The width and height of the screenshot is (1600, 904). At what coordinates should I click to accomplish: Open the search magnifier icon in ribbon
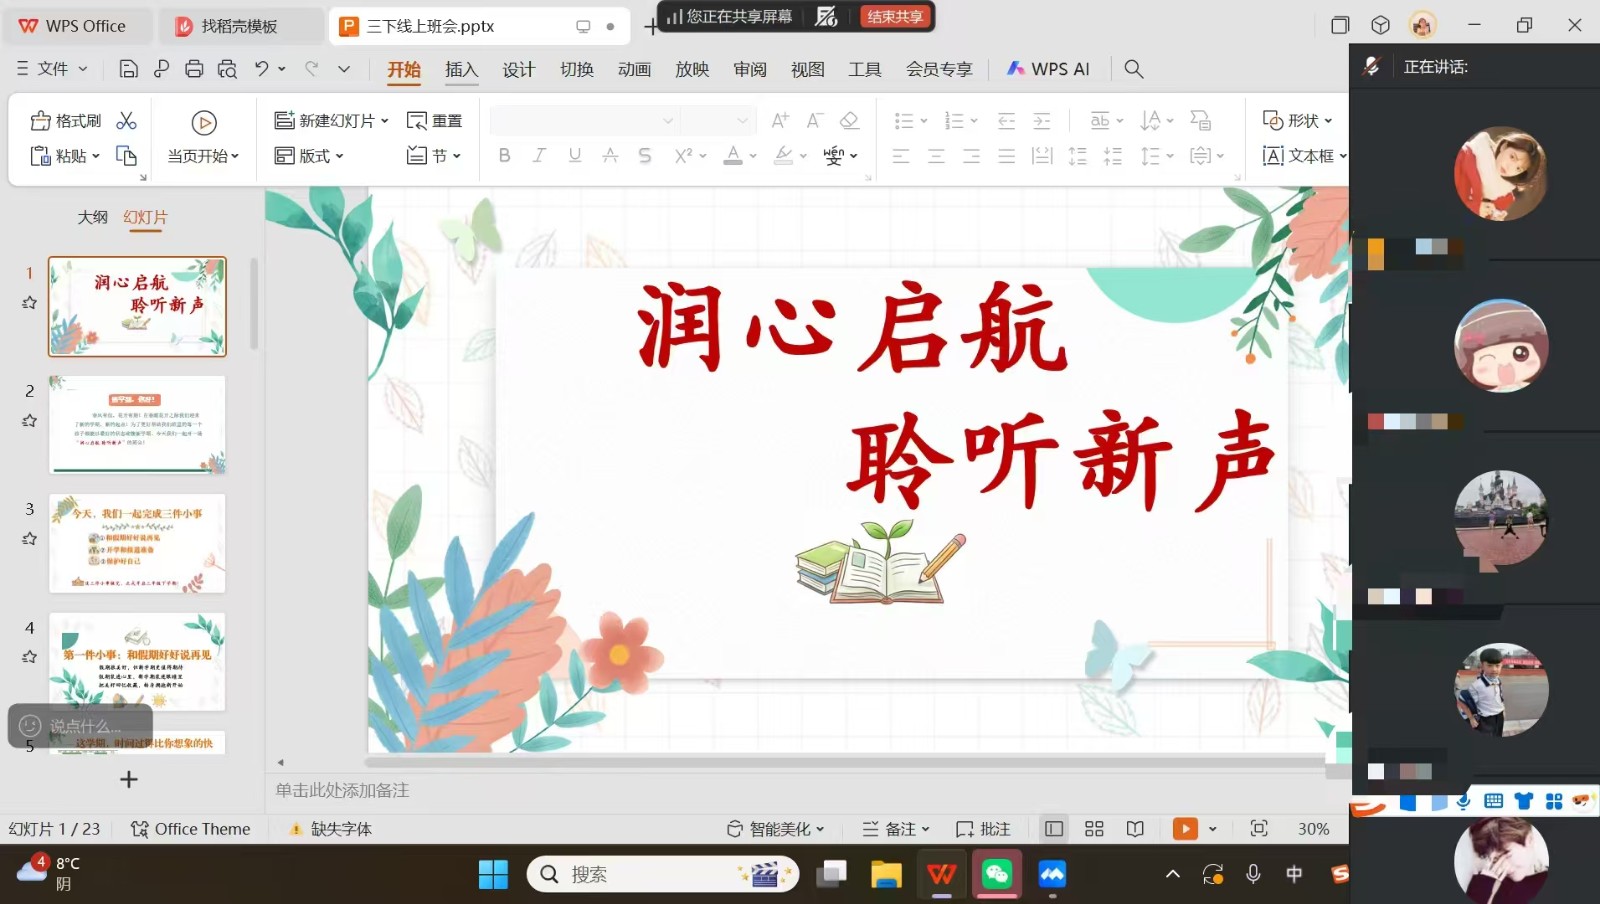click(x=1133, y=69)
